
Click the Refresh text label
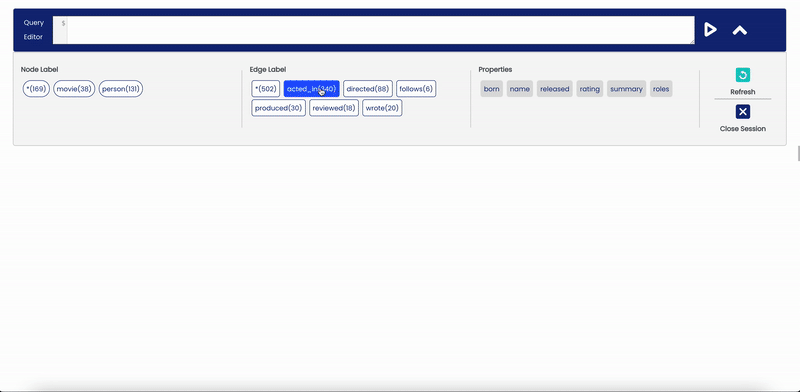743,92
